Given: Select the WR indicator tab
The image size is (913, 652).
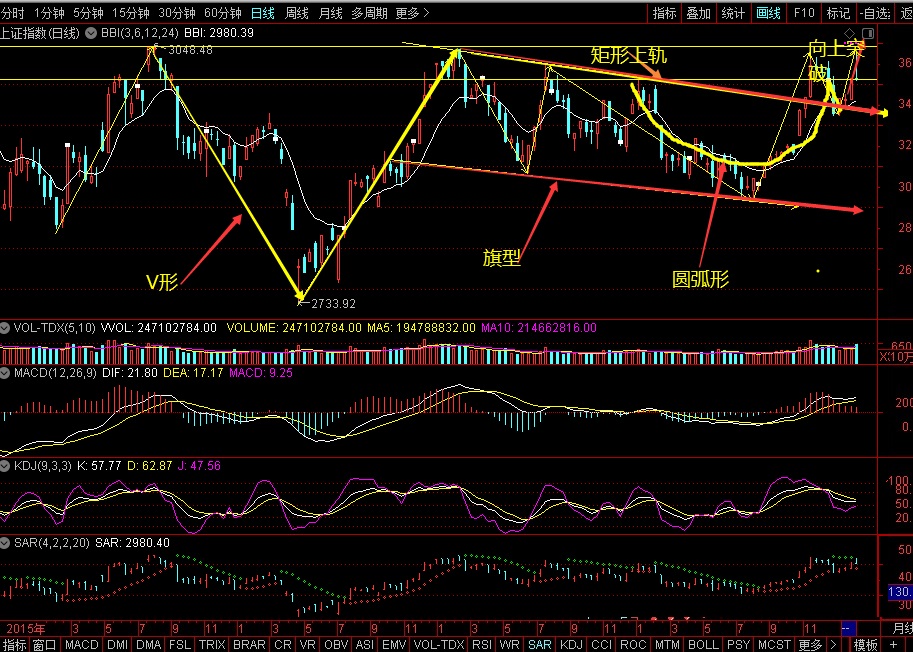Looking at the screenshot, I should click(509, 644).
